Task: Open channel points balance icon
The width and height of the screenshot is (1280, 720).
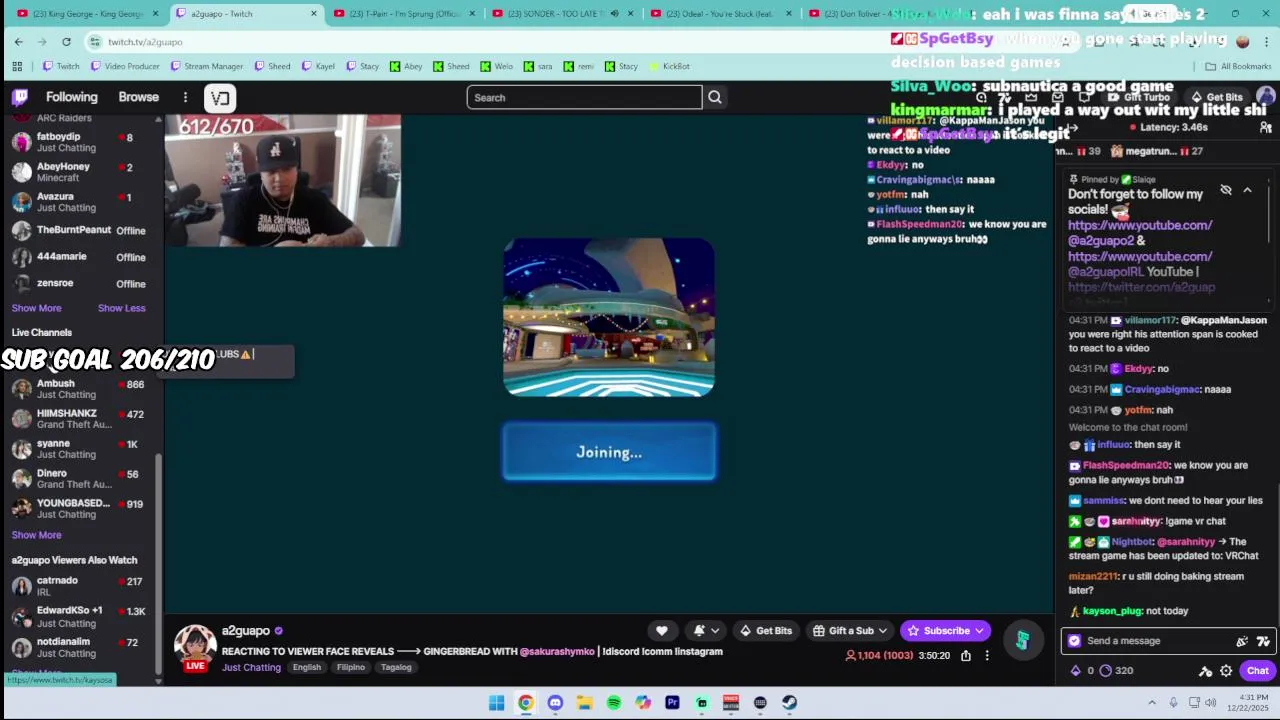Action: pos(1105,670)
